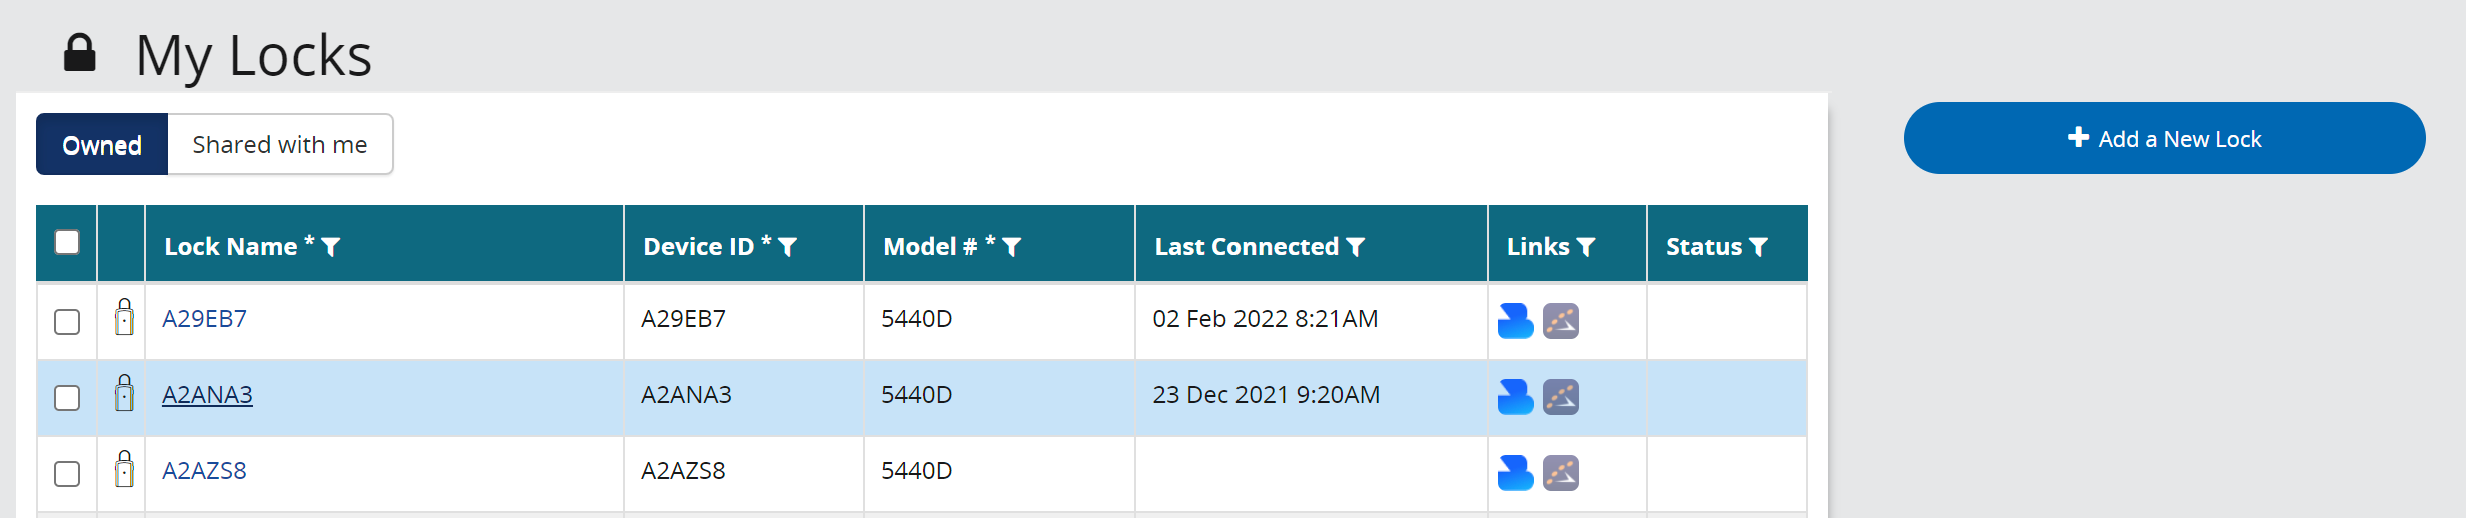
Task: Select the Owned tab
Action: click(x=102, y=145)
